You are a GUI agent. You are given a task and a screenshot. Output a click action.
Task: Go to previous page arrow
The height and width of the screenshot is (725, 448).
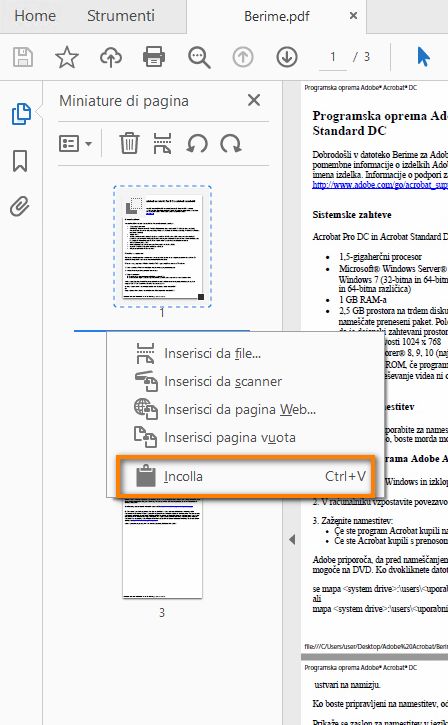[243, 57]
